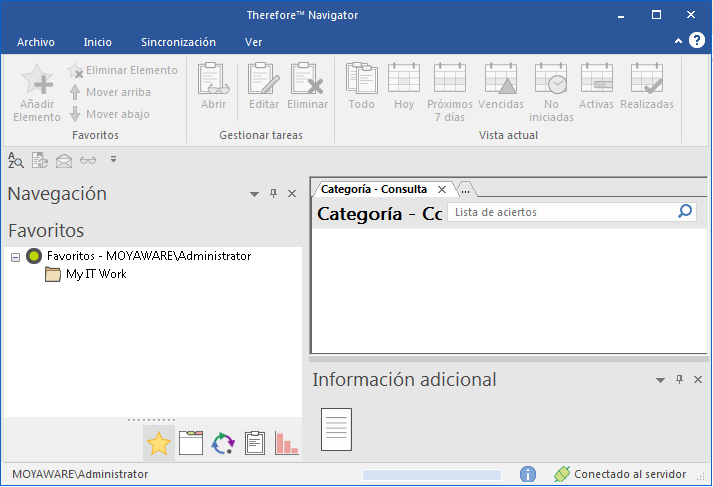Click the Editar task icon
The image size is (713, 487).
264,79
